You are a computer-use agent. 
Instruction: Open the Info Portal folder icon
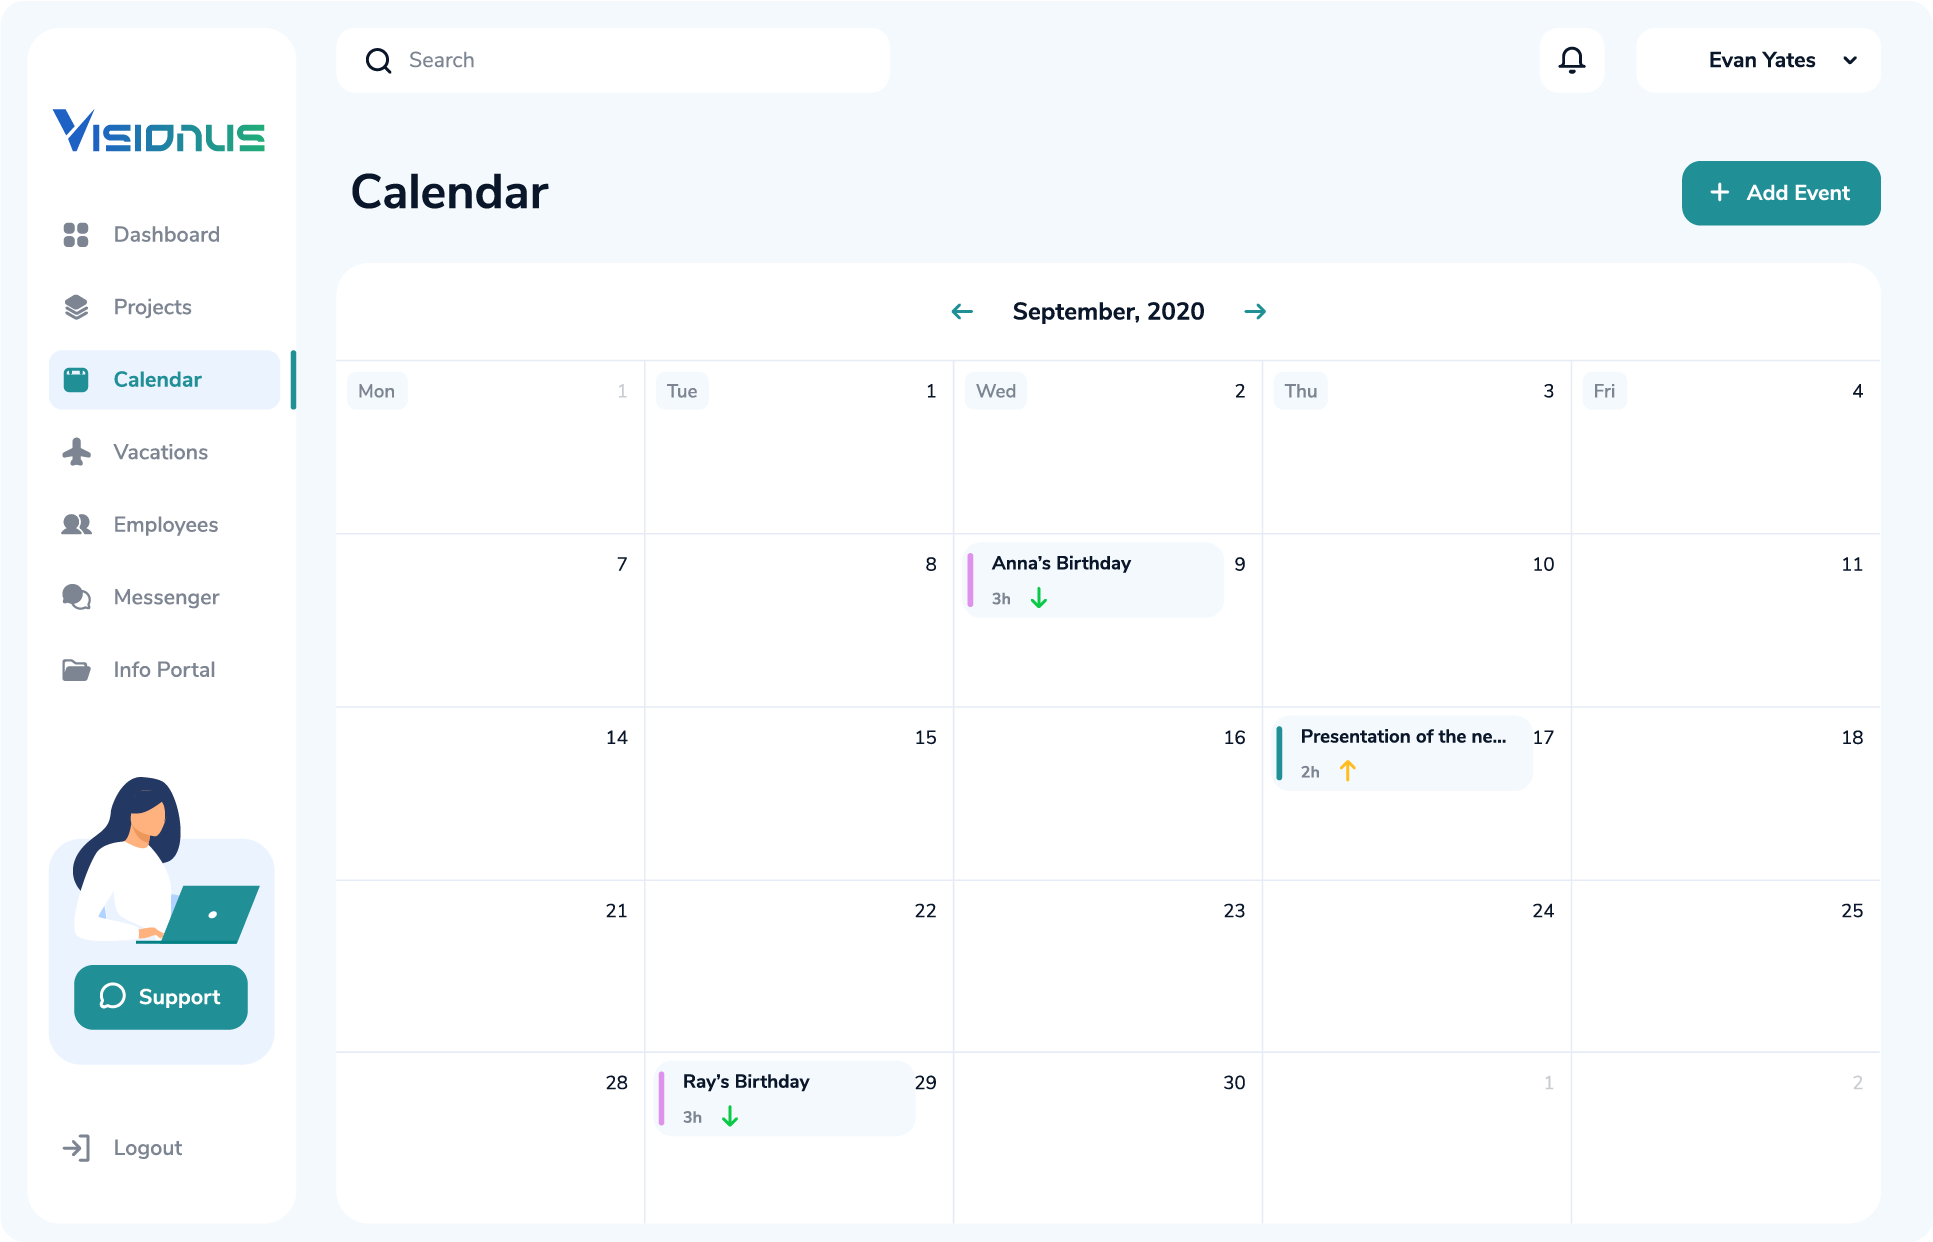76,669
